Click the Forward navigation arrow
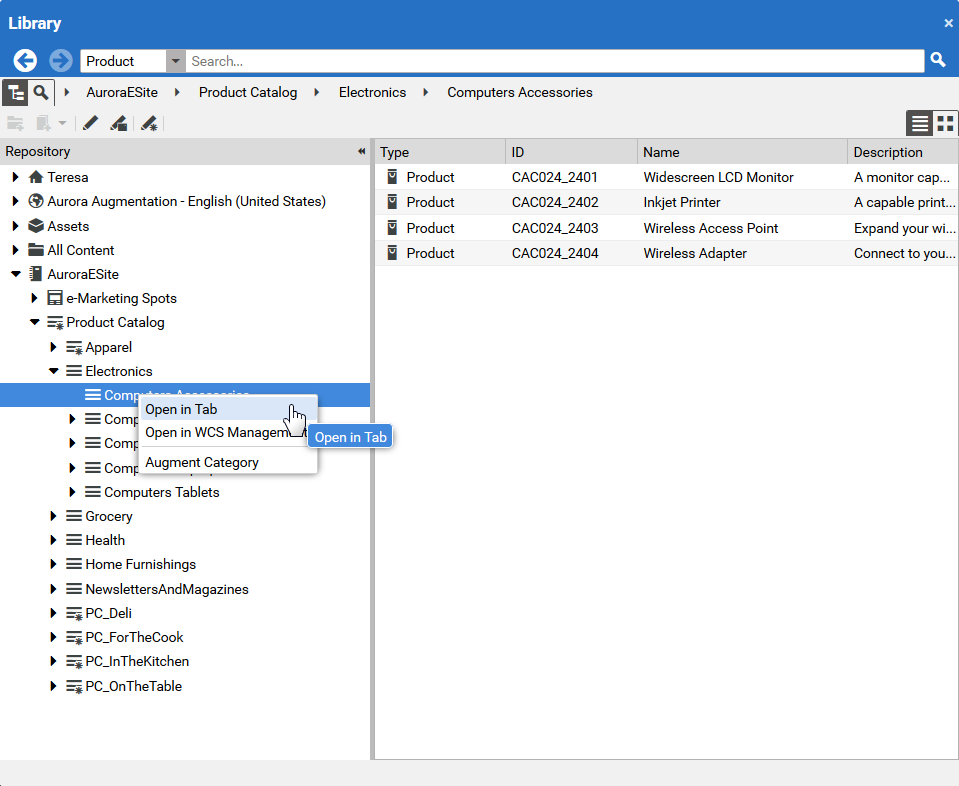The height and width of the screenshot is (786, 959). point(60,61)
